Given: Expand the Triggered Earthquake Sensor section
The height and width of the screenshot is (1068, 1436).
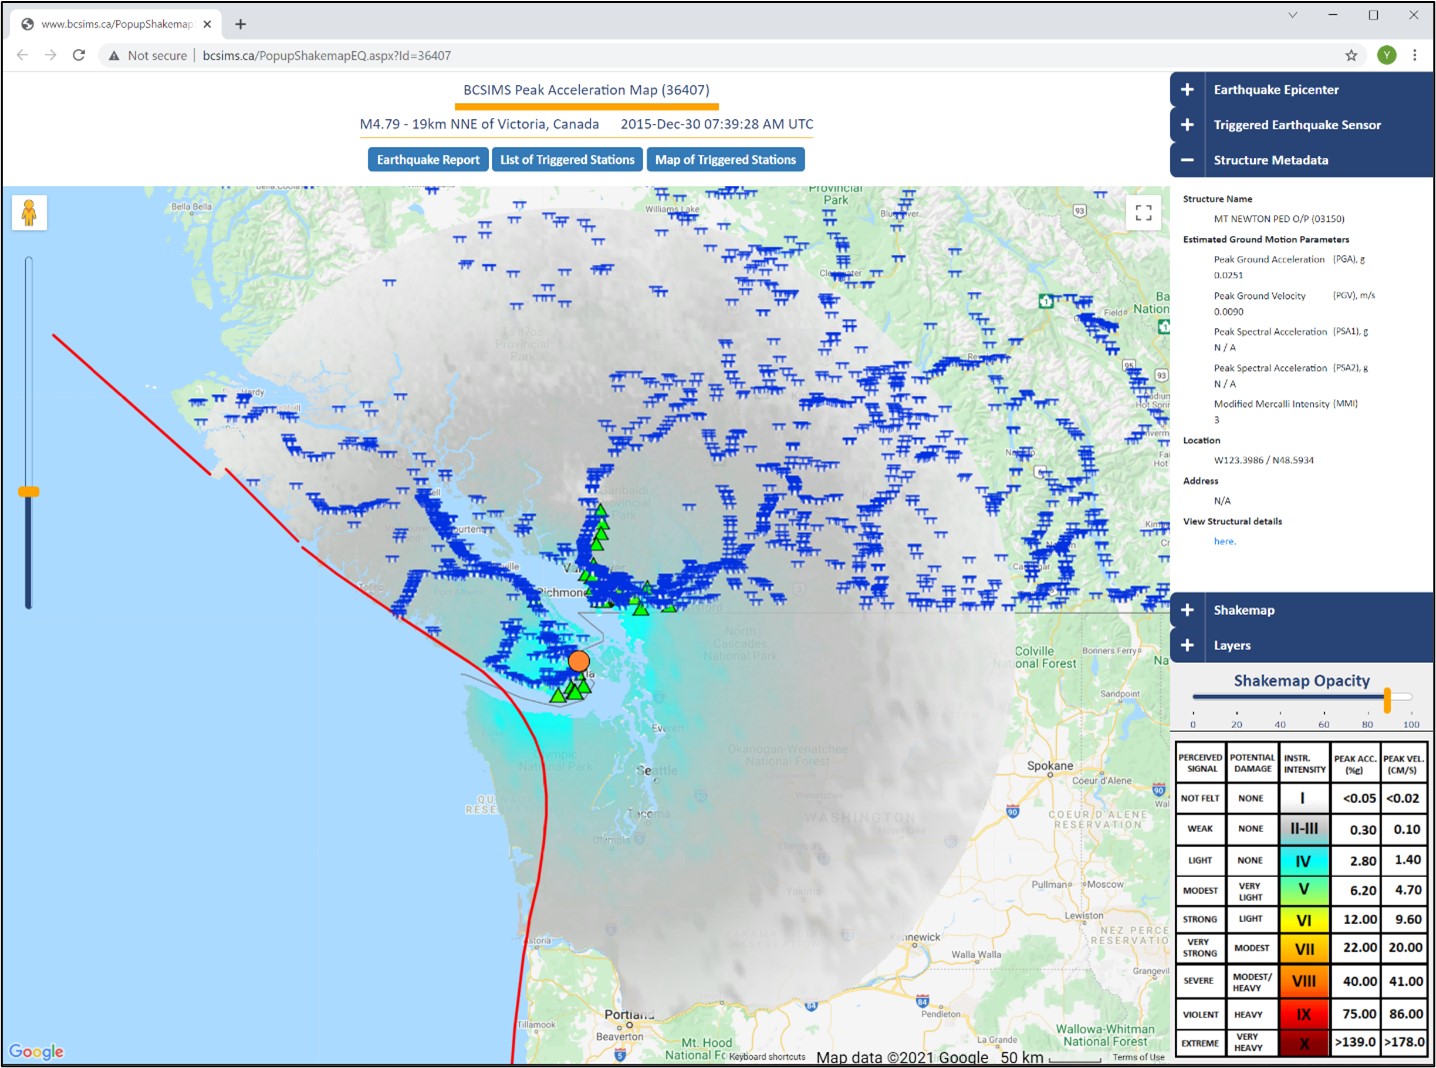Looking at the screenshot, I should [1187, 124].
